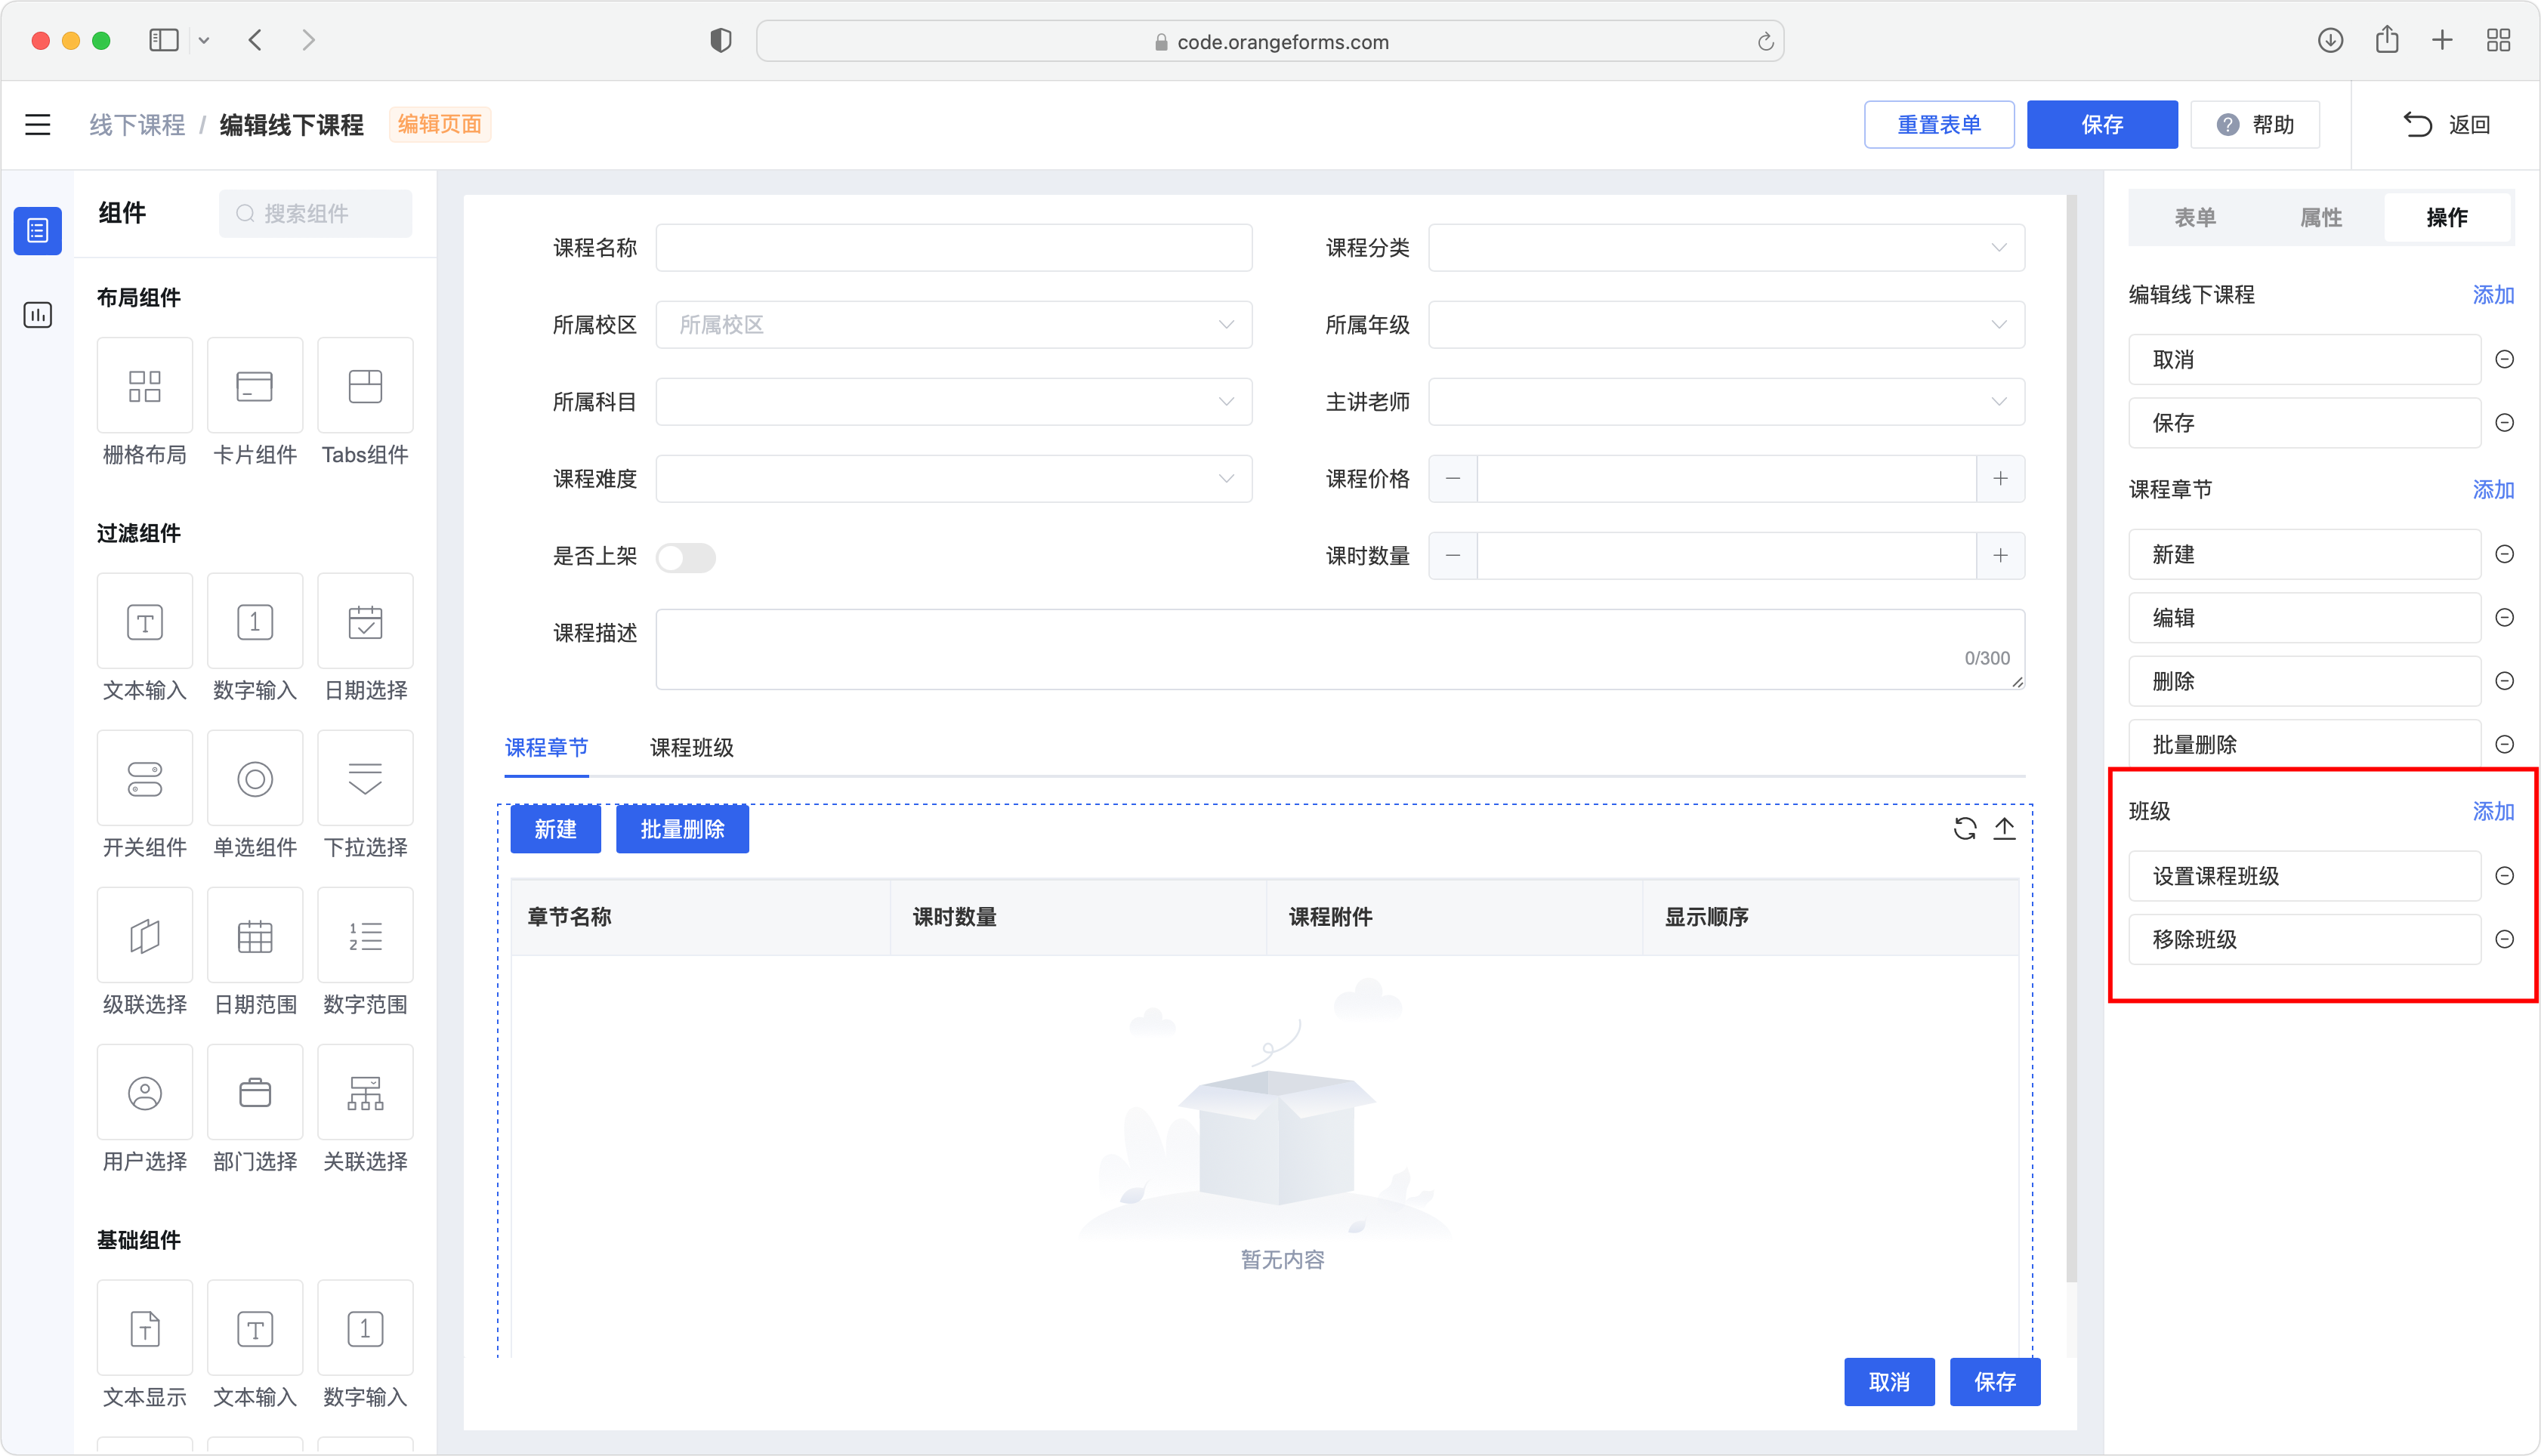Open the form components sidebar icon
The image size is (2541, 1456).
click(38, 231)
